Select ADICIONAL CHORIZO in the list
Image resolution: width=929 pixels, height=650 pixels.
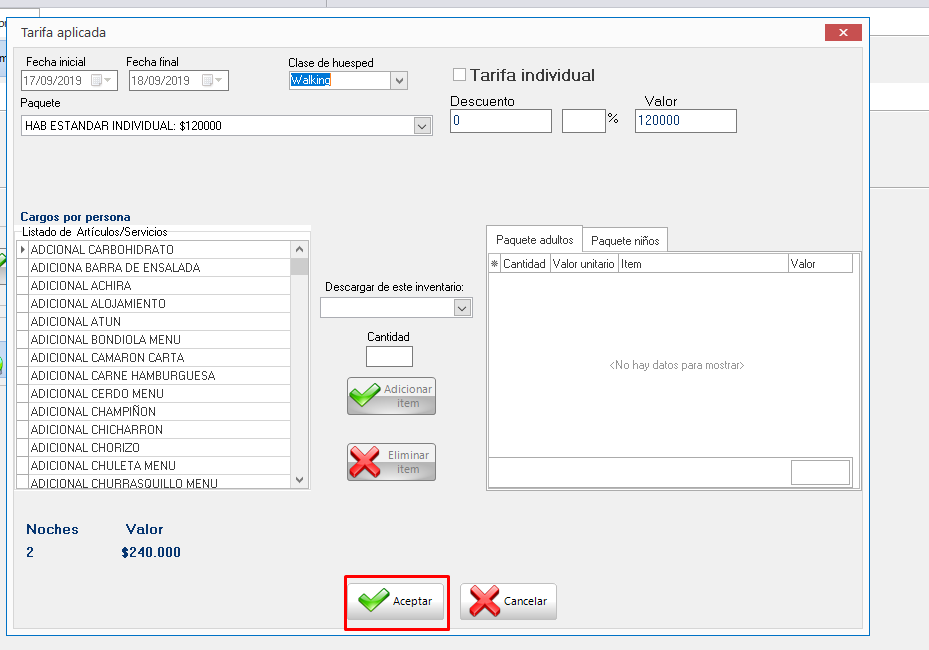pyautogui.click(x=85, y=448)
